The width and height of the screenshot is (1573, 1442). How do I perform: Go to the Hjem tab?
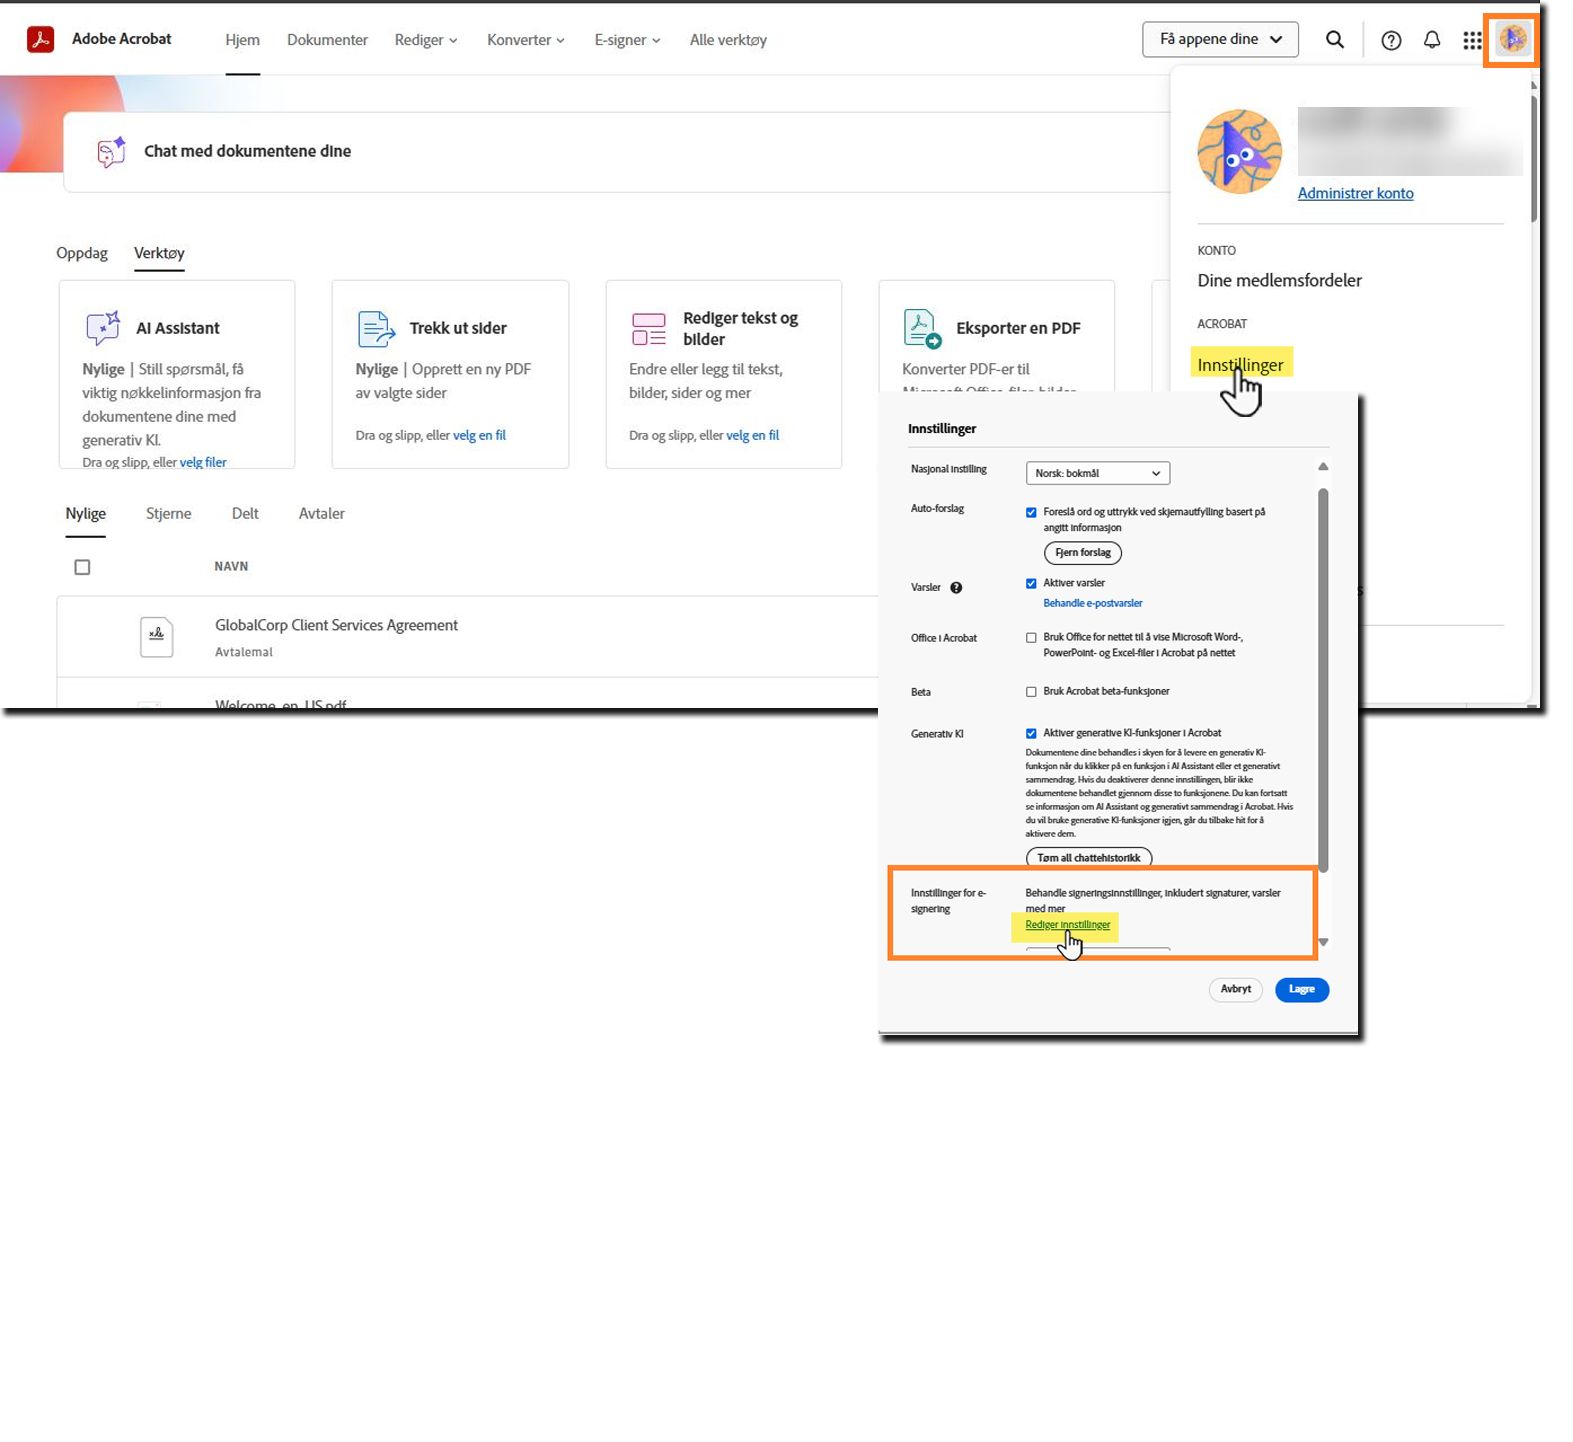click(242, 40)
